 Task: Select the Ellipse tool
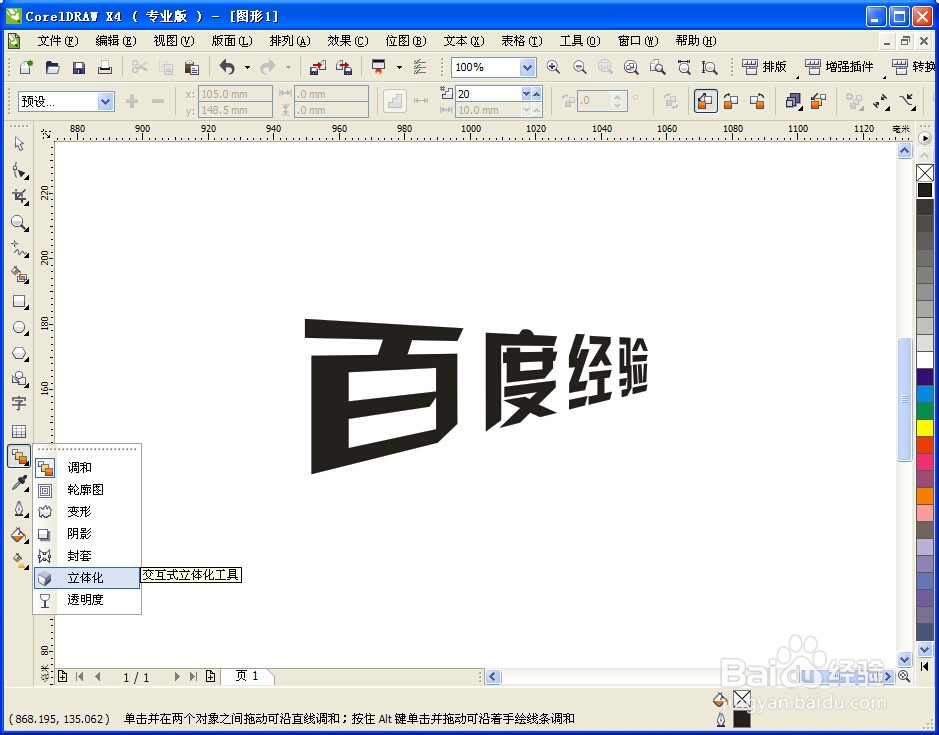[19, 328]
